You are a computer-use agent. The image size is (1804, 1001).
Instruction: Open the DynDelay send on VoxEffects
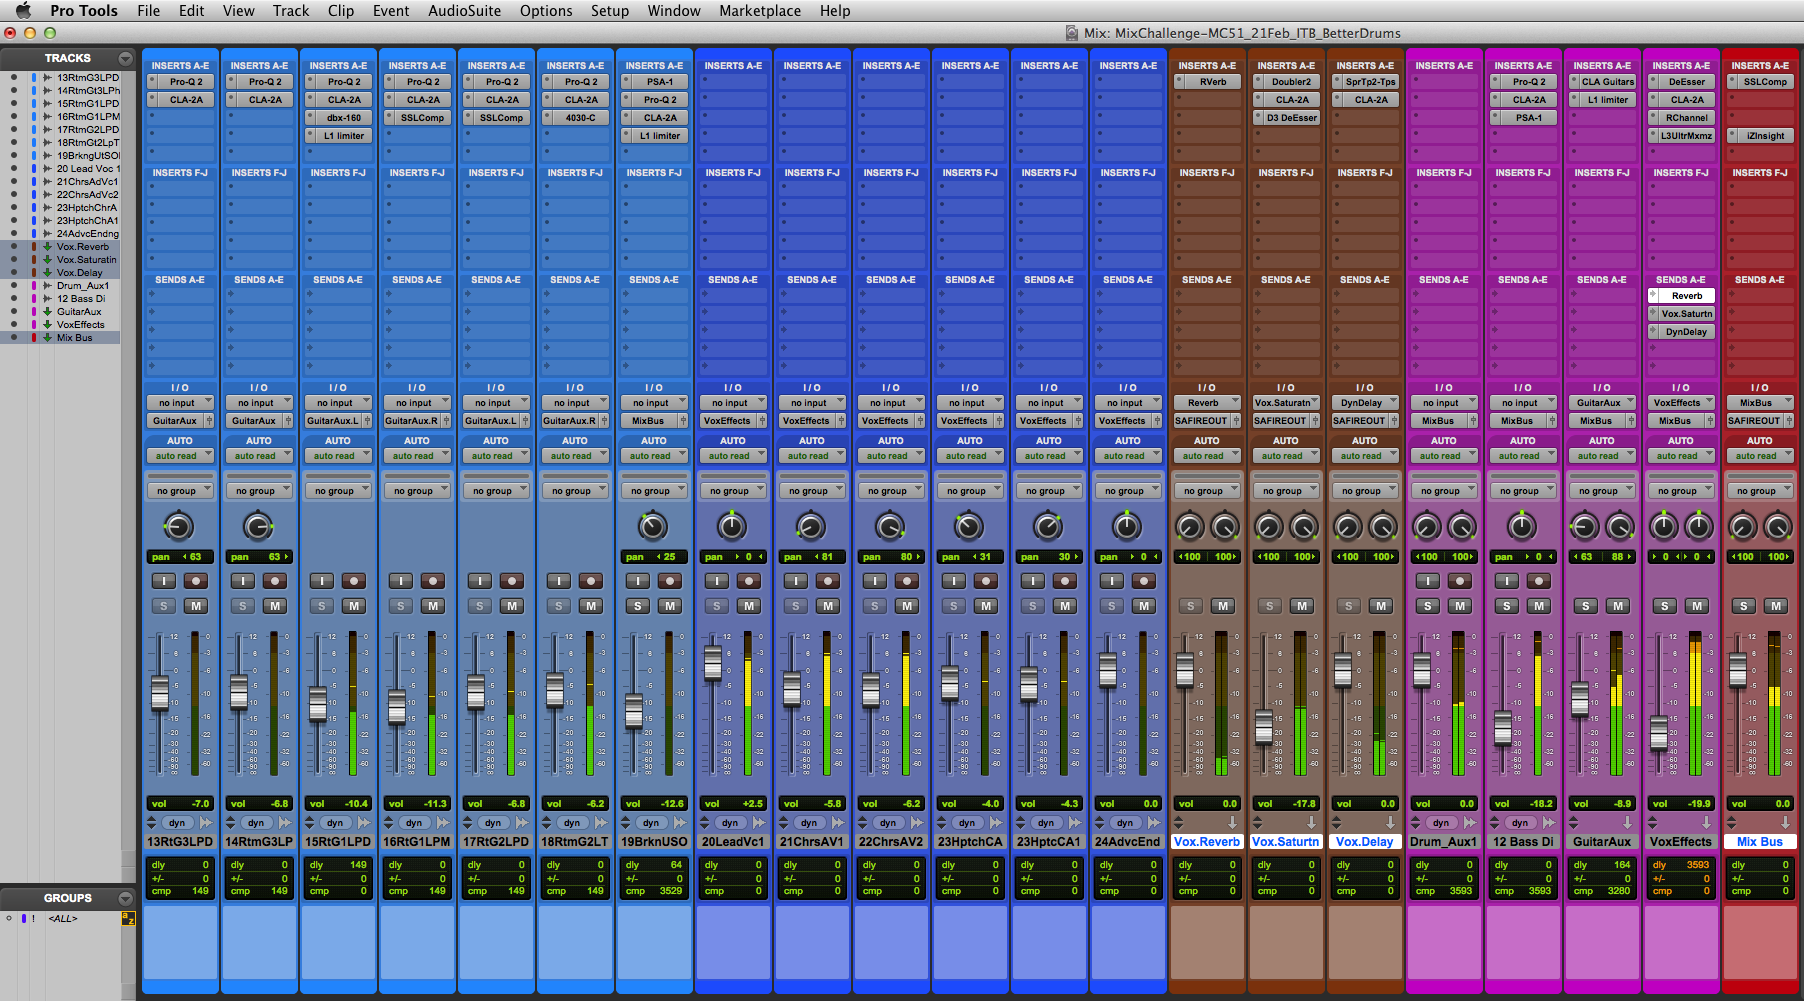(x=1686, y=332)
